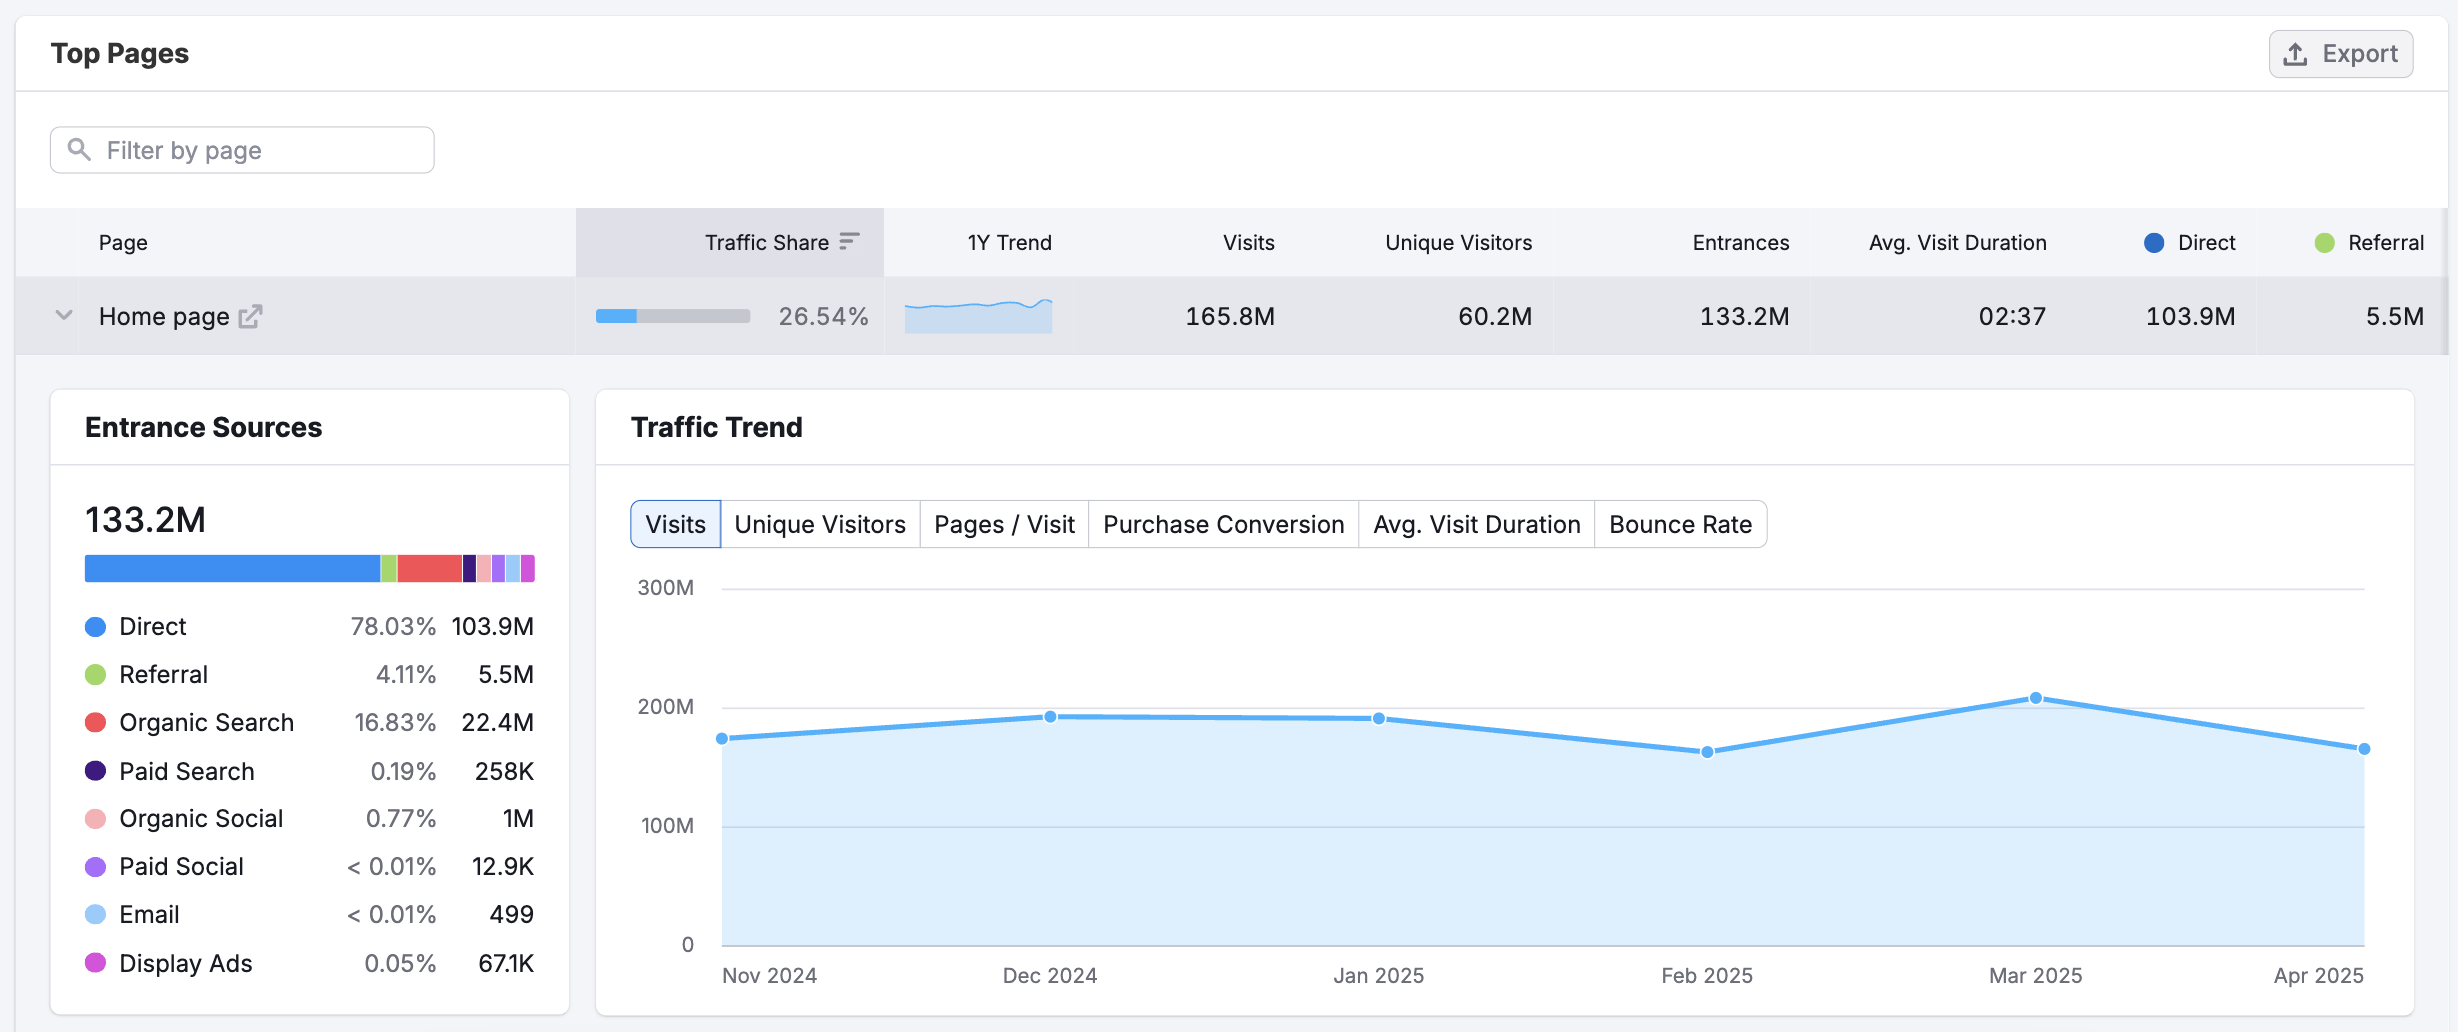Click the Paid Search legend dot

click(96, 771)
